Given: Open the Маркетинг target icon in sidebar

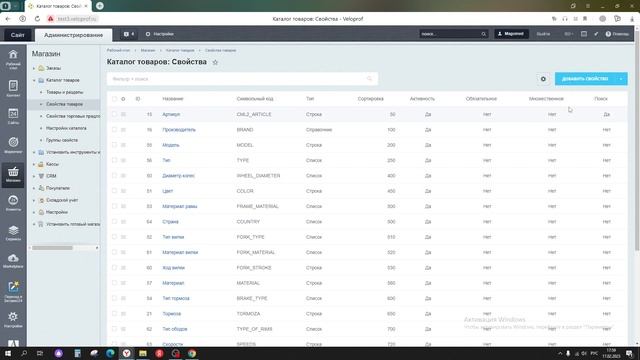Looking at the screenshot, I should pyautogui.click(x=13, y=145).
